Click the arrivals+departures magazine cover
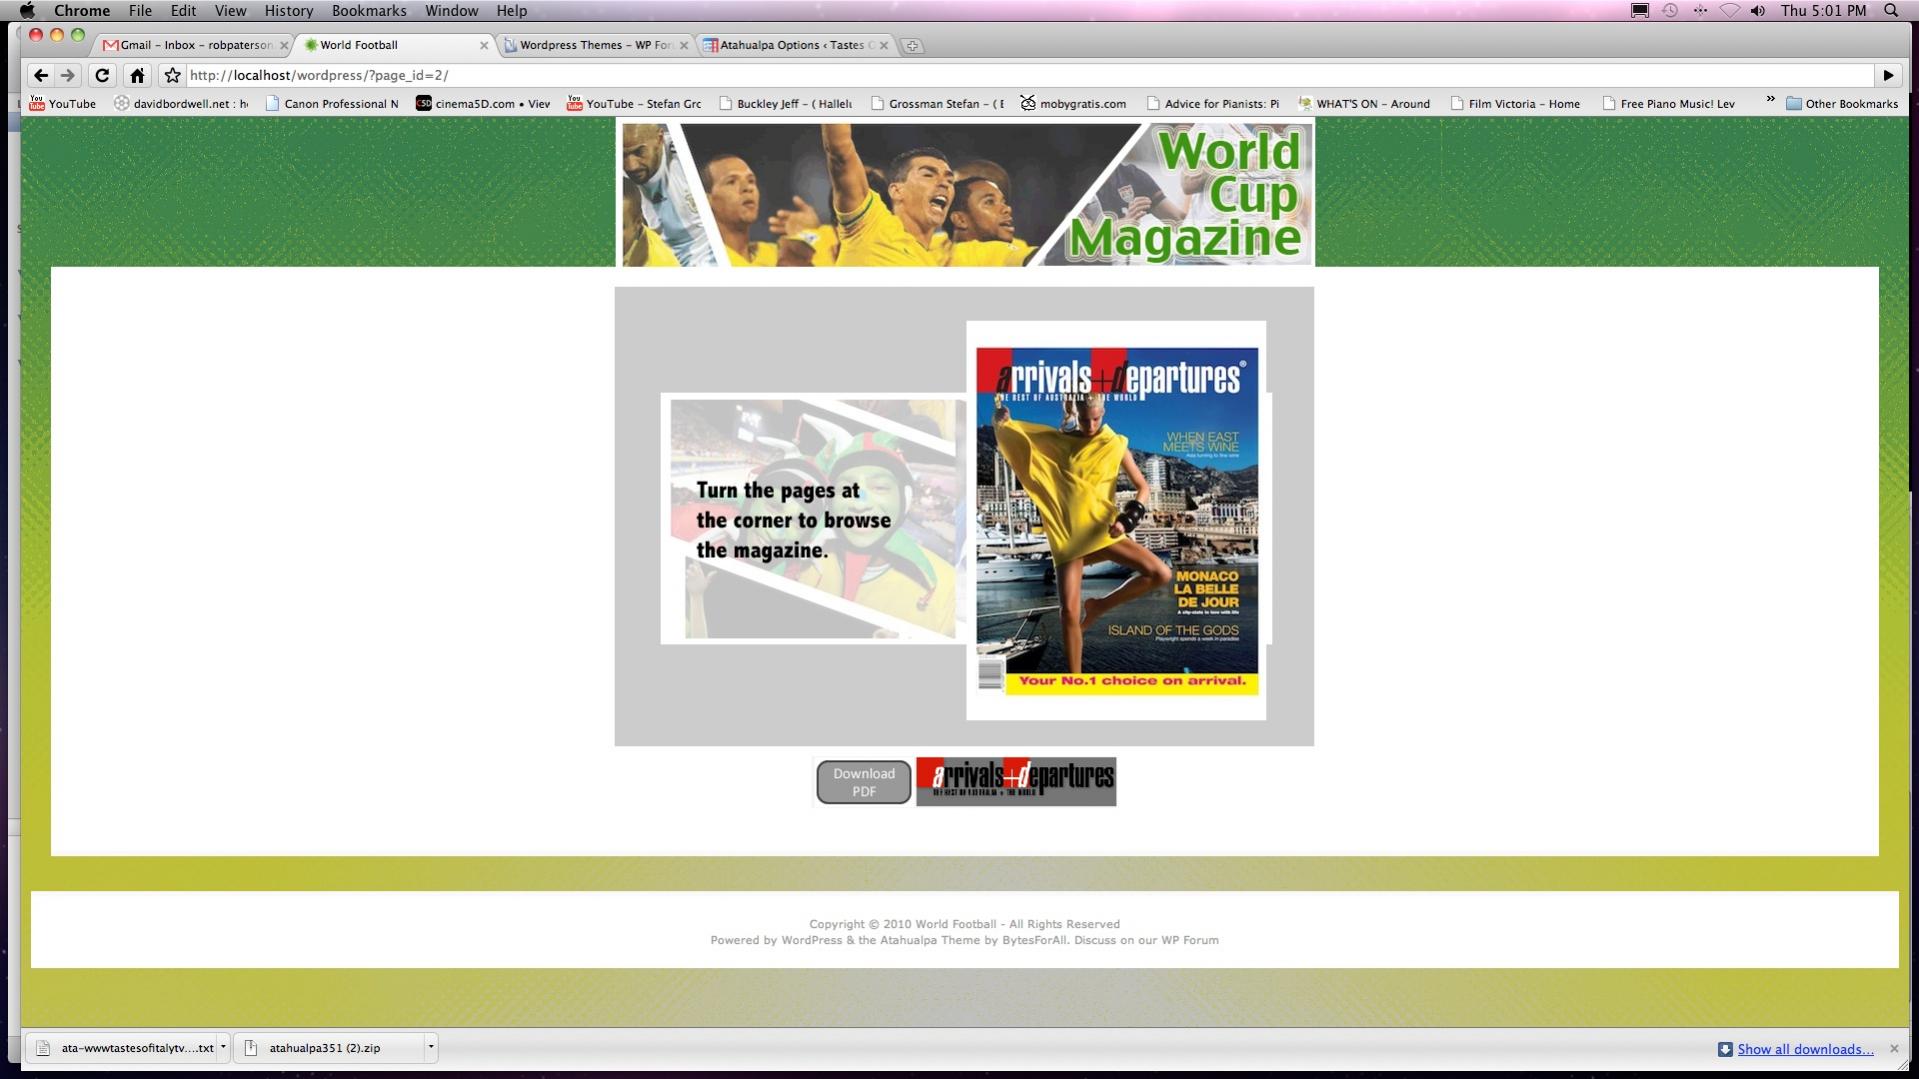 (x=1117, y=520)
